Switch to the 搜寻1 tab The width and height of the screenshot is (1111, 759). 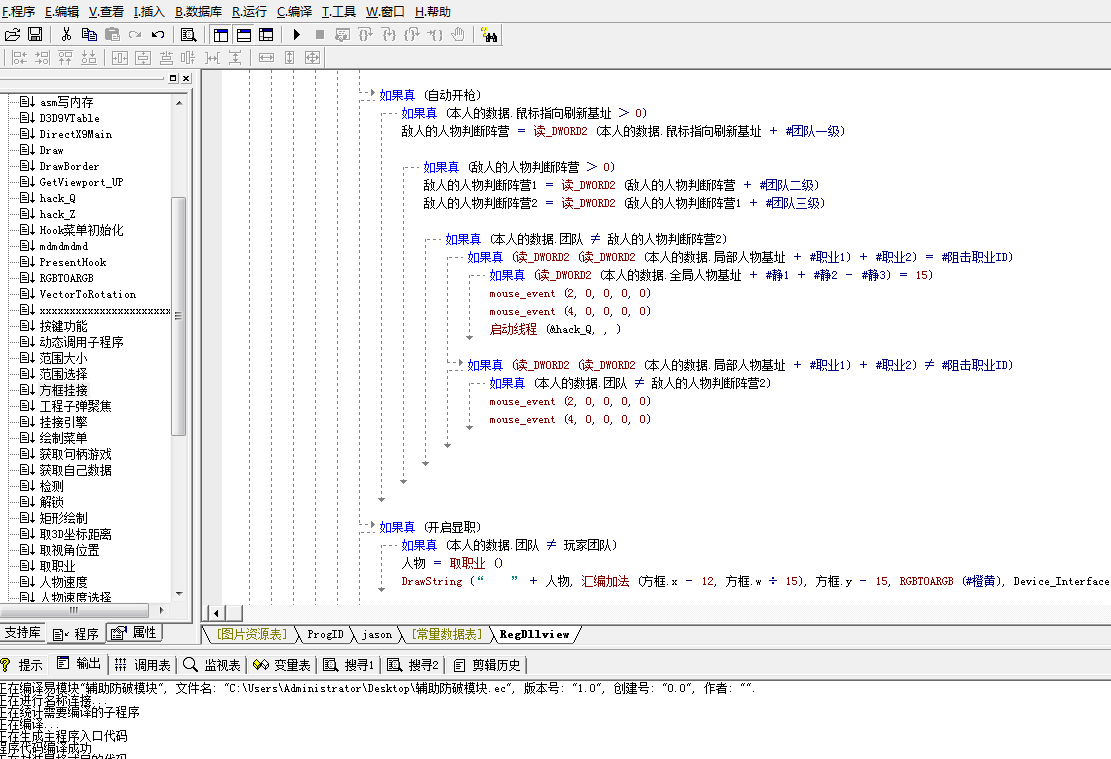click(x=349, y=665)
